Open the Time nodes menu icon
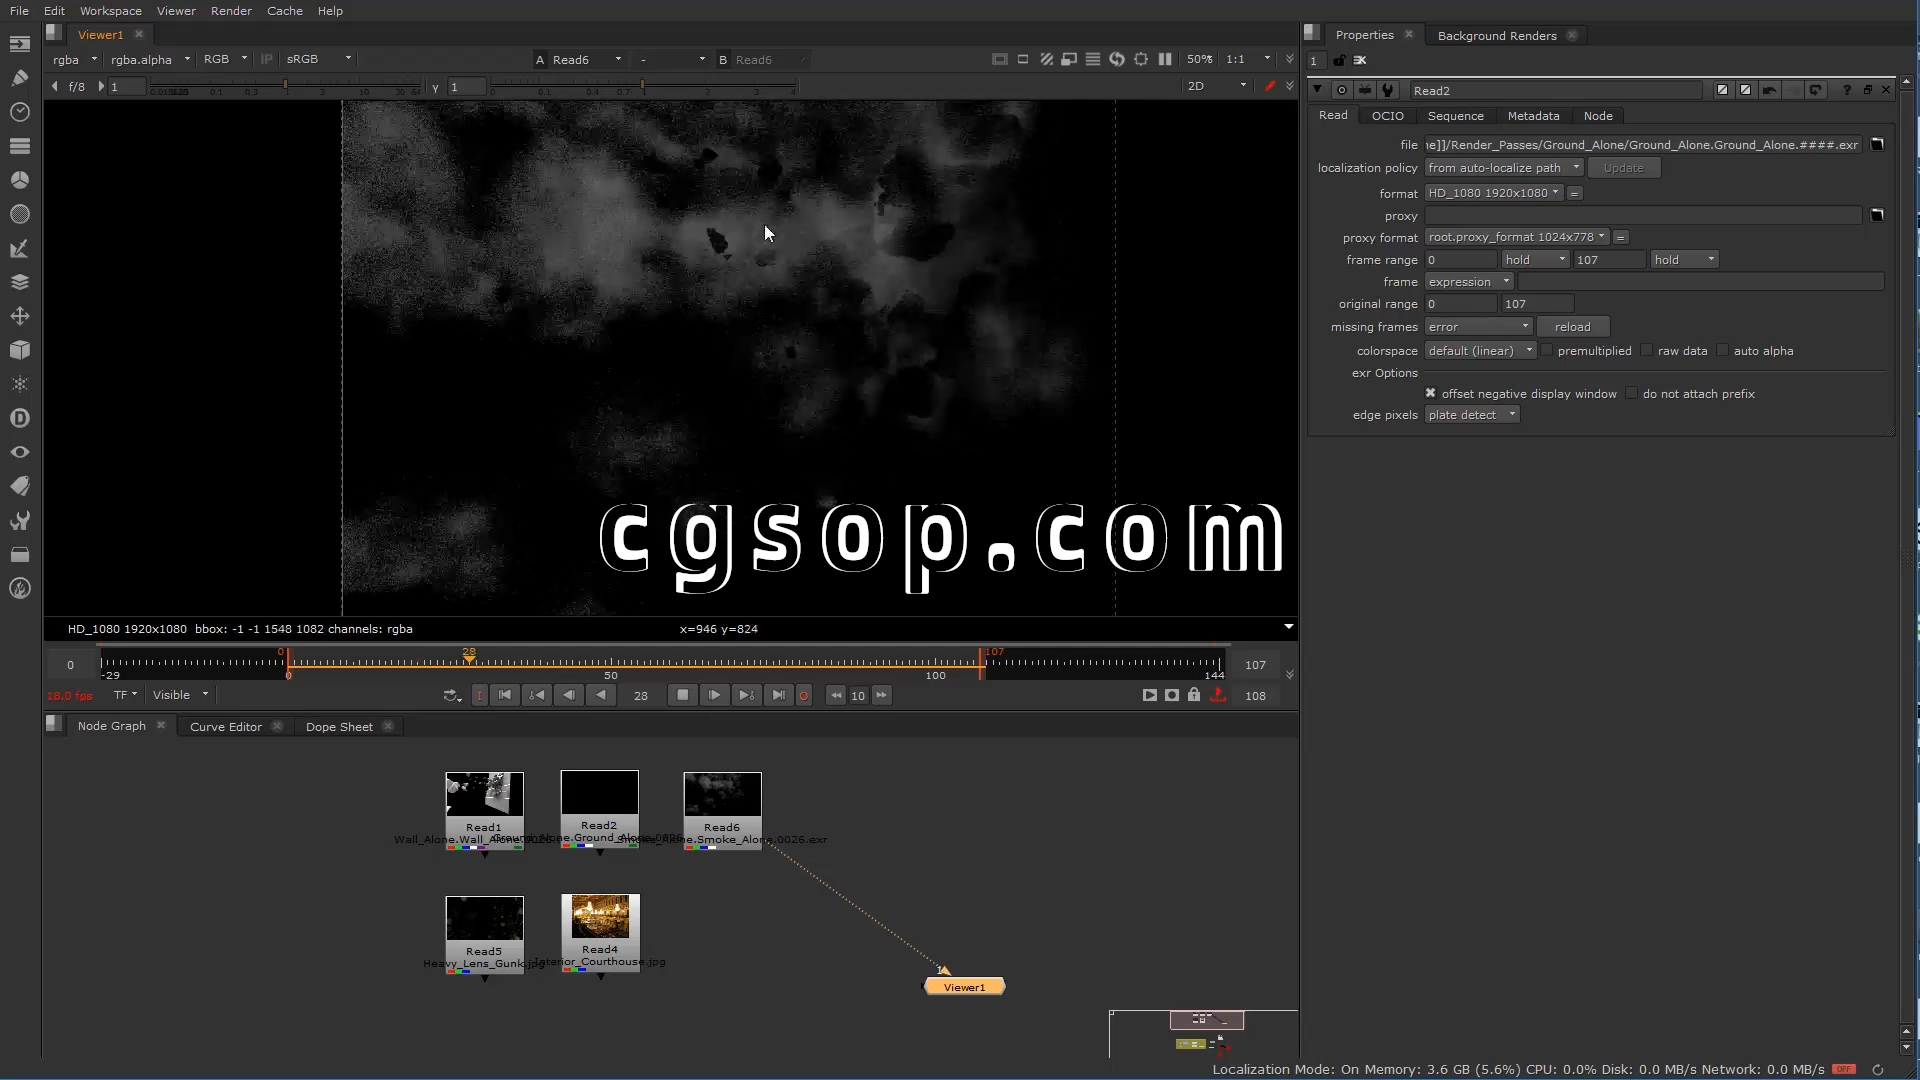This screenshot has width=1920, height=1080. (19, 112)
